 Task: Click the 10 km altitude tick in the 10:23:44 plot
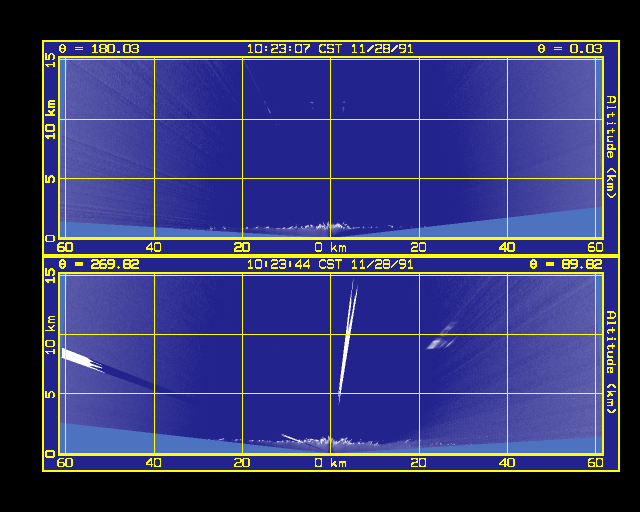click(50, 335)
